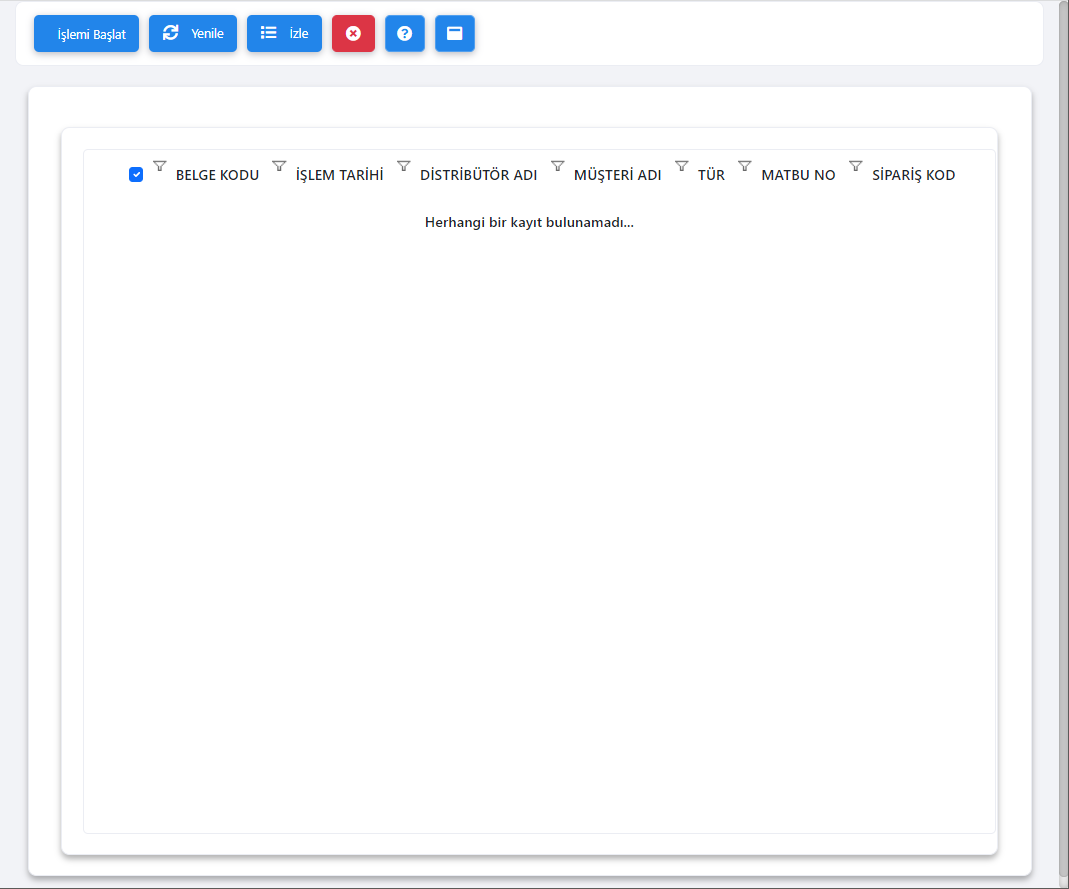Click the Yenile refresh button
The image size is (1069, 889).
(193, 33)
